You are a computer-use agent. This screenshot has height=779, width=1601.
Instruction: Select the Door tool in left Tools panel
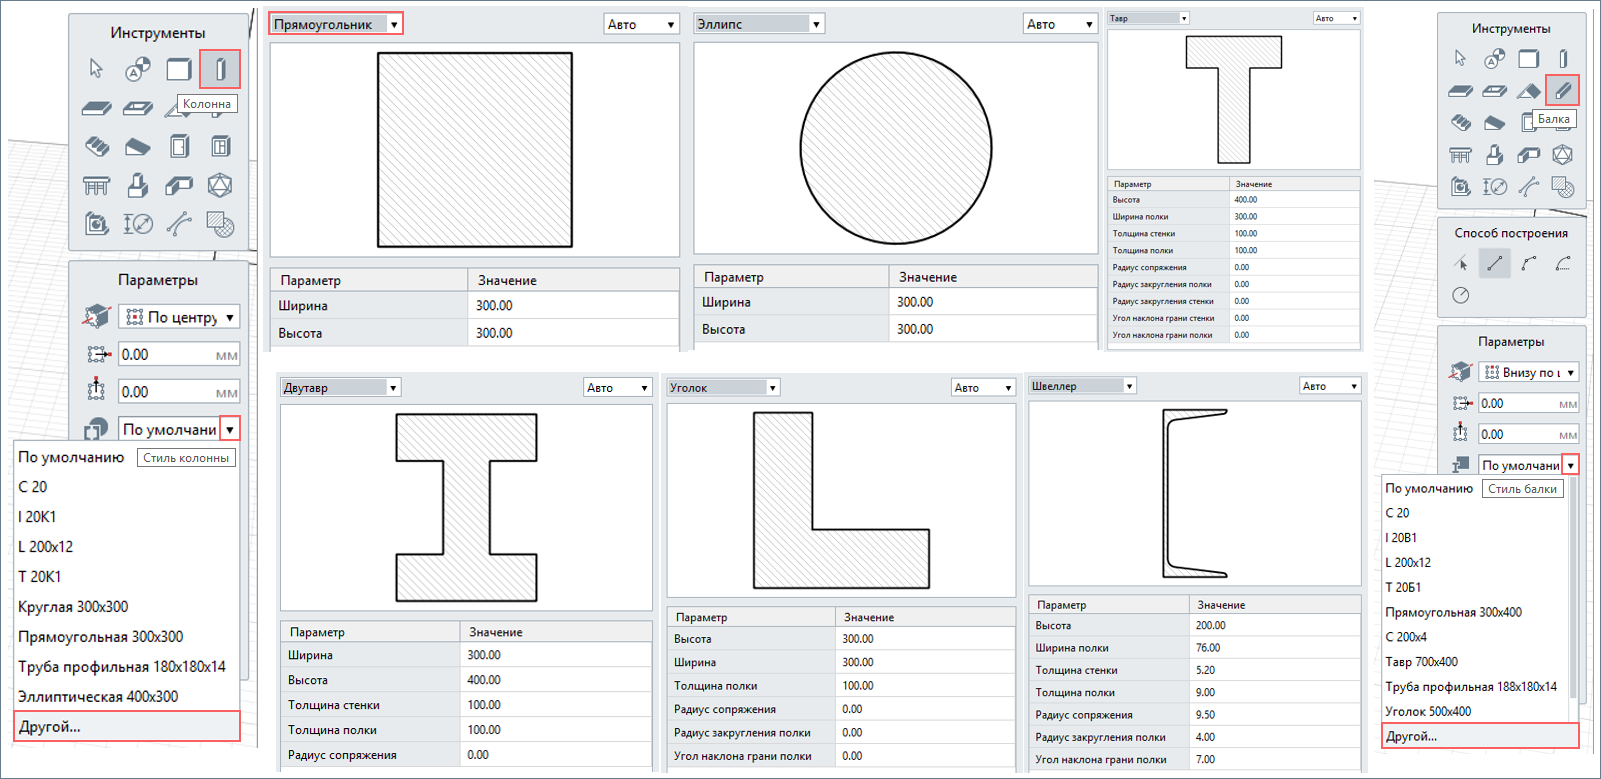click(x=179, y=147)
